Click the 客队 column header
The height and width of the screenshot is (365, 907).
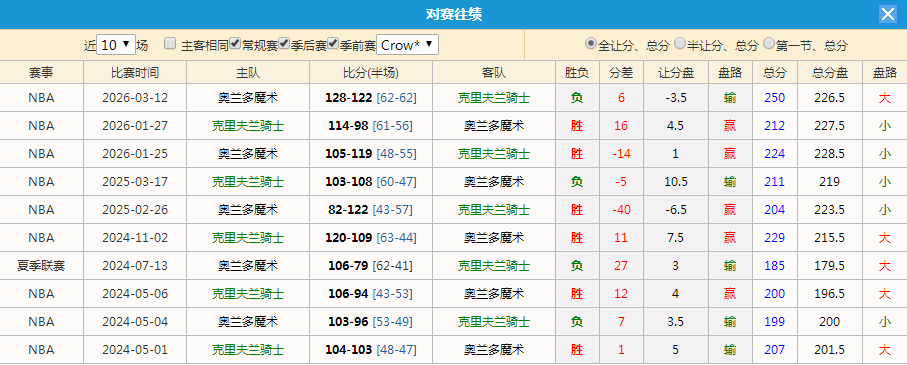click(494, 72)
